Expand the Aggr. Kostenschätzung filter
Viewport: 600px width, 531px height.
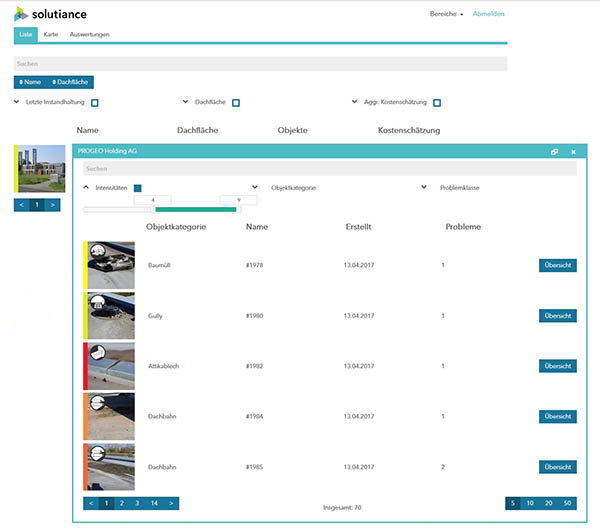pos(354,102)
